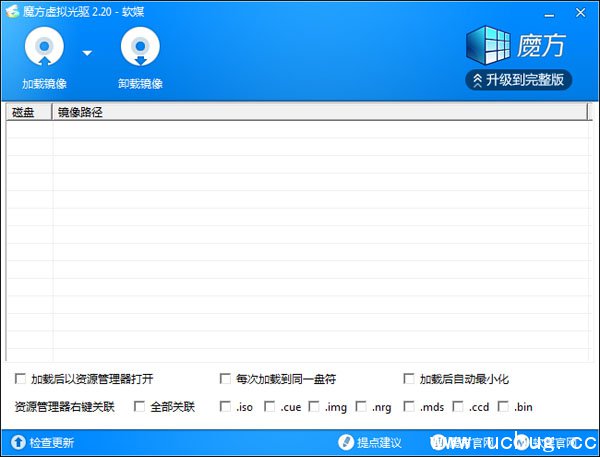Viewport: 600px width, 457px height.
Task: Expand the dropdown arrow next to 加载镜像
Action: tap(87, 53)
